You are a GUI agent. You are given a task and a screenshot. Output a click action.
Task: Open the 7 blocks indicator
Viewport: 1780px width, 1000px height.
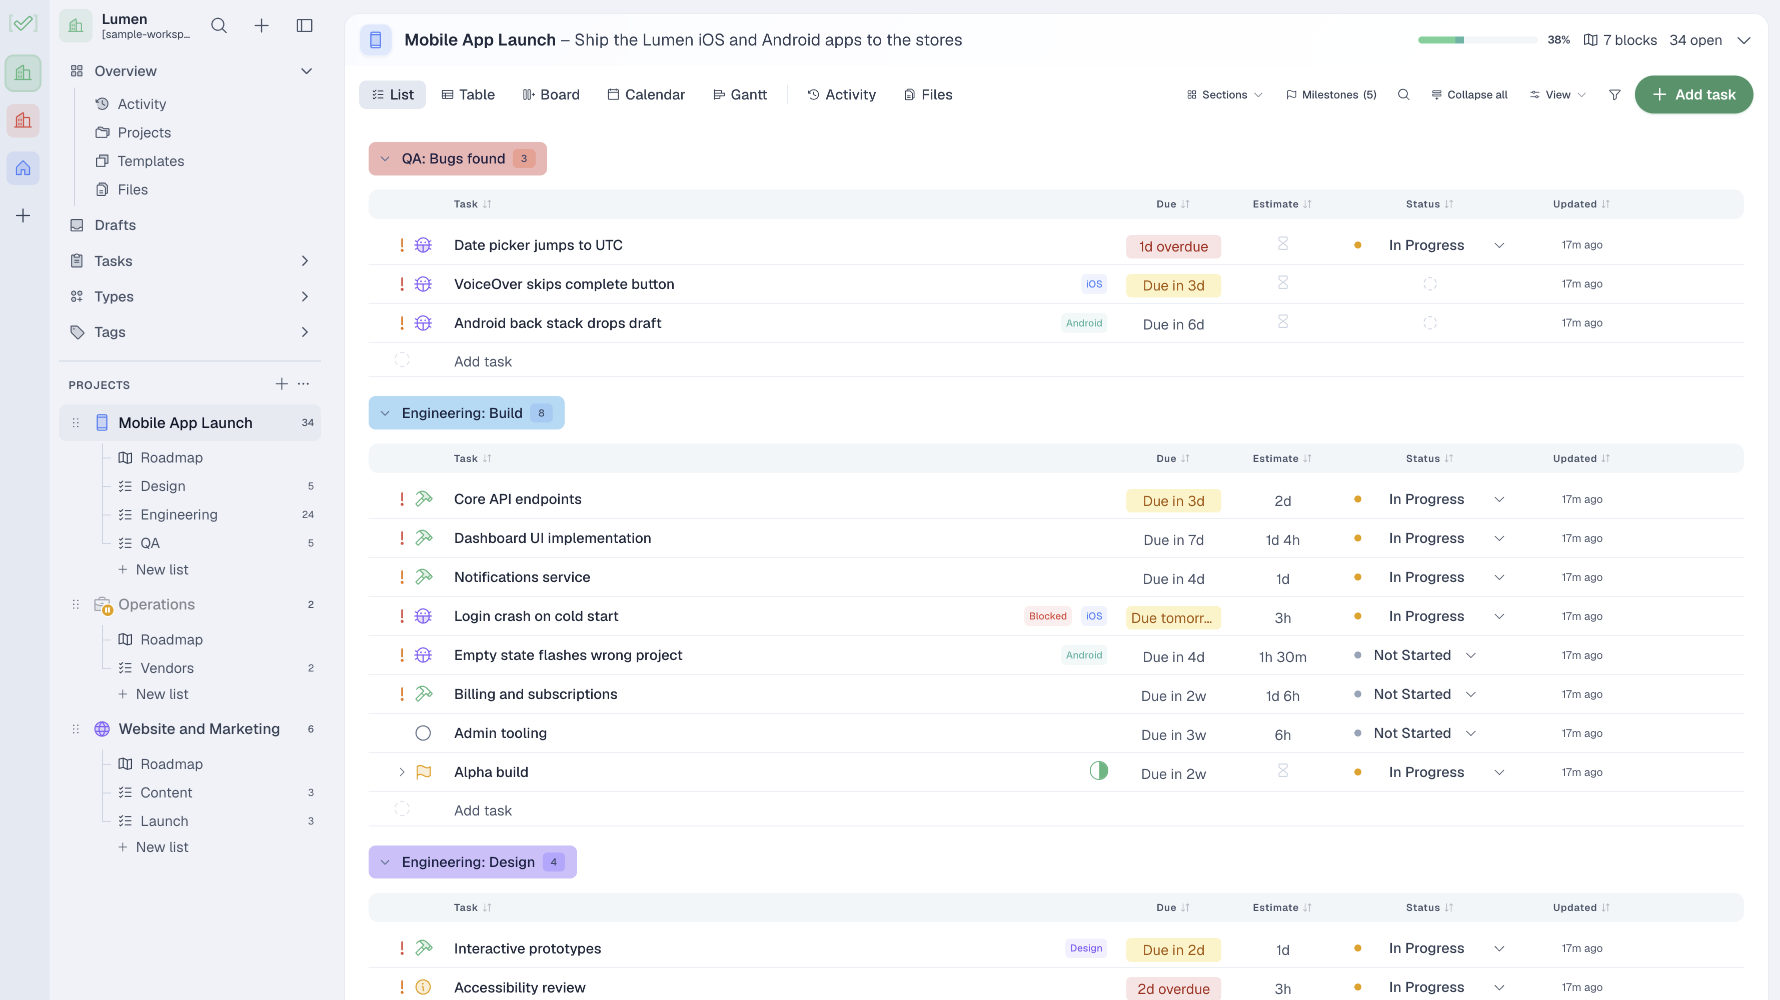pyautogui.click(x=1620, y=40)
